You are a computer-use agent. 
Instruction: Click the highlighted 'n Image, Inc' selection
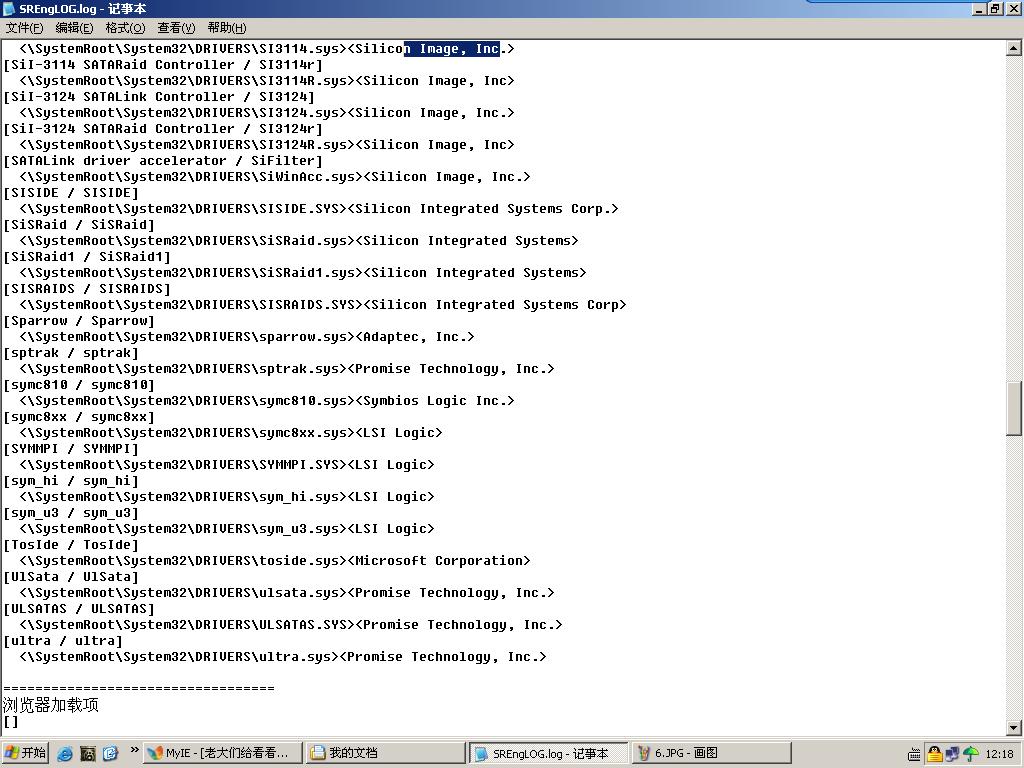[x=451, y=49]
